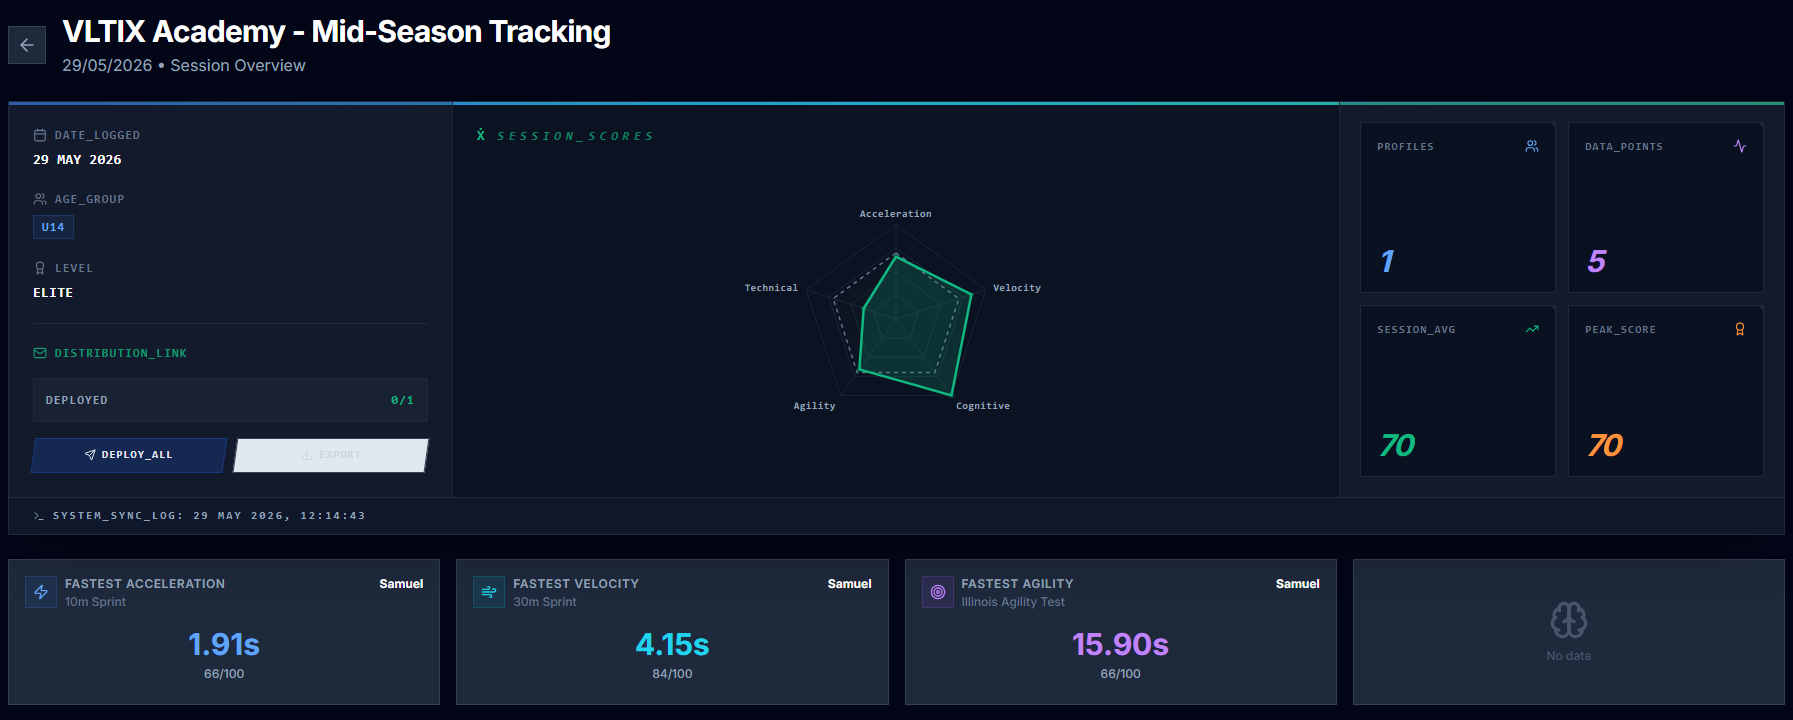
Task: Deploy all with the DEPLOY_ALL button
Action: pyautogui.click(x=129, y=455)
